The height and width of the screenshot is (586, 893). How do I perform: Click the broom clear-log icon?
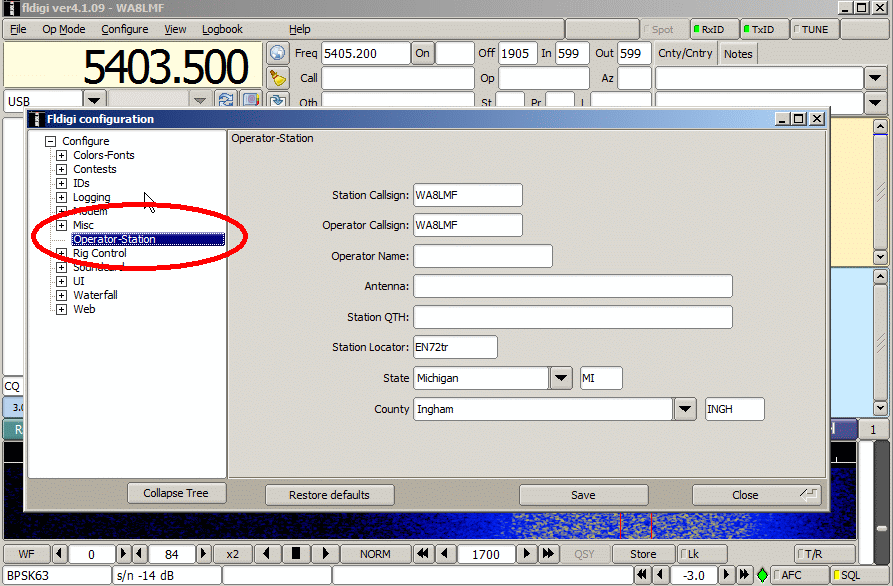pyautogui.click(x=277, y=78)
